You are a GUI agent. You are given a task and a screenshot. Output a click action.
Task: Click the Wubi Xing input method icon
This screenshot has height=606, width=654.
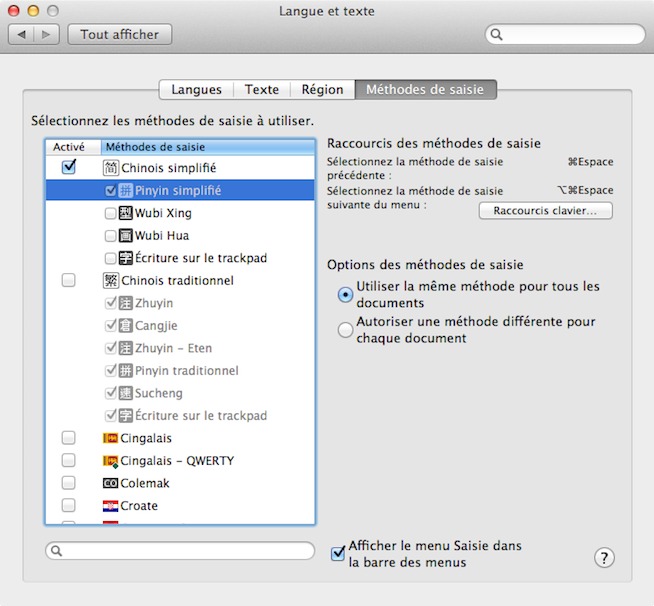[126, 213]
